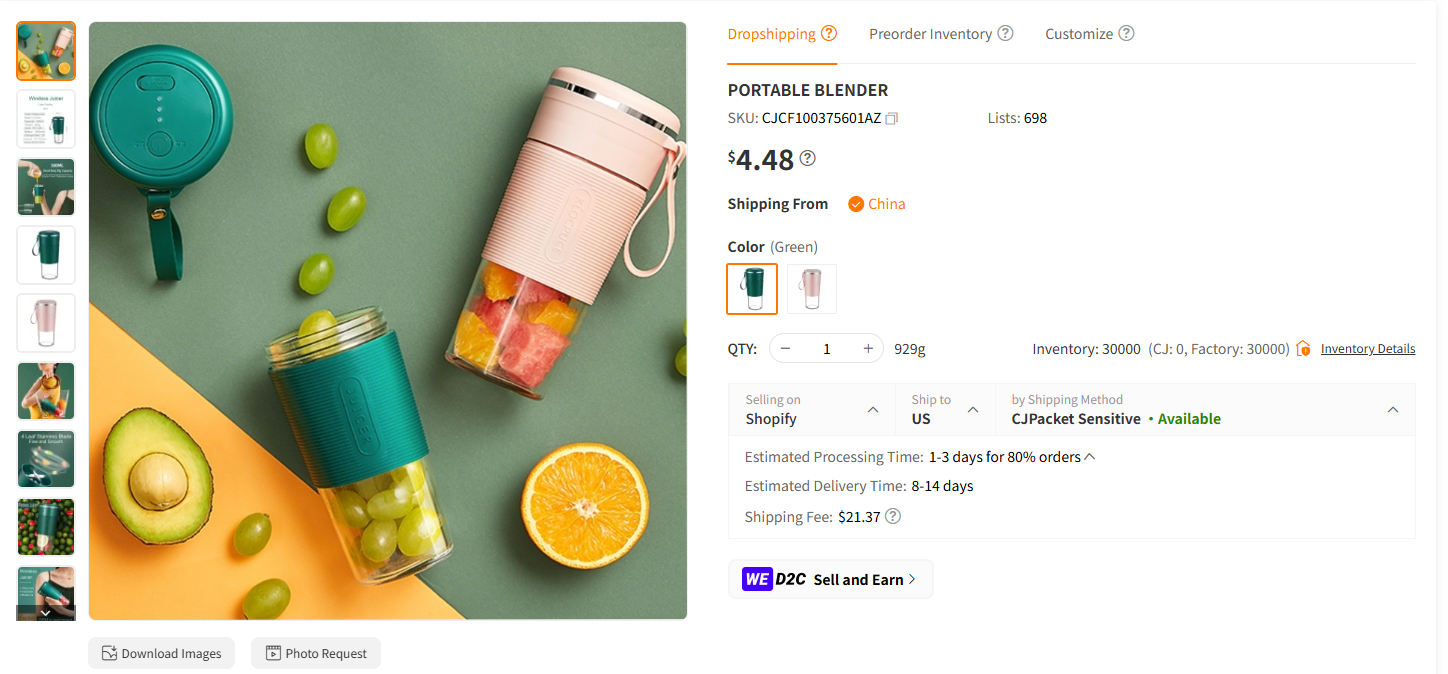Open the Inventory Details link
The image size is (1448, 674).
(x=1367, y=348)
